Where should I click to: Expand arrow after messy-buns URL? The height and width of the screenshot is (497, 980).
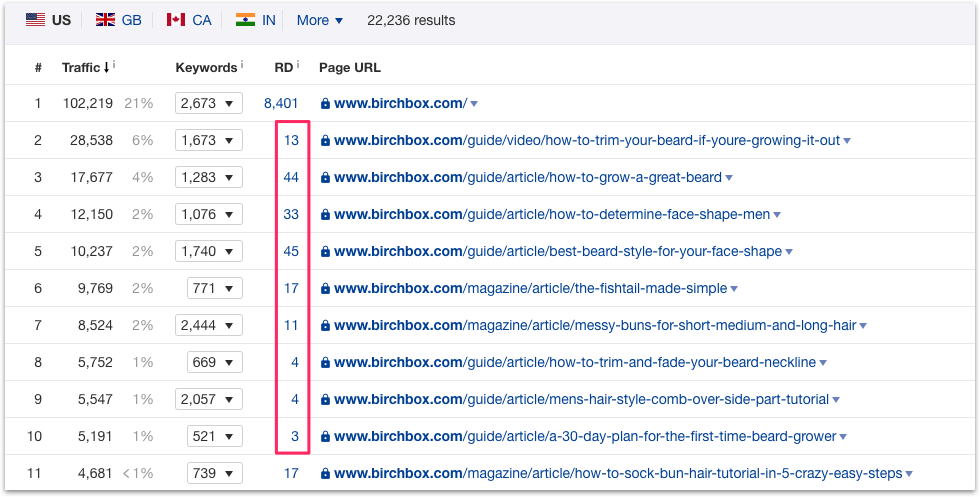coord(863,326)
